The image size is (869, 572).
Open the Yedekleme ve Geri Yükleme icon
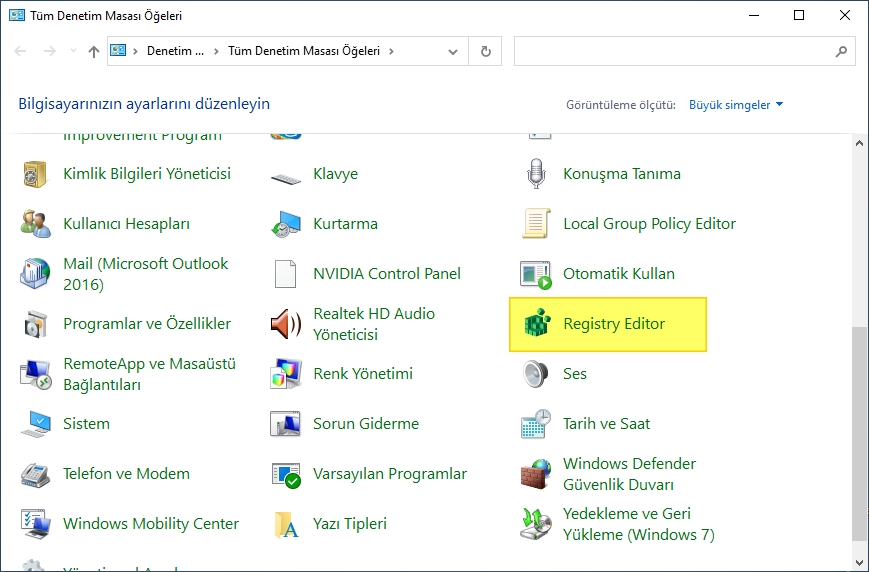point(536,524)
